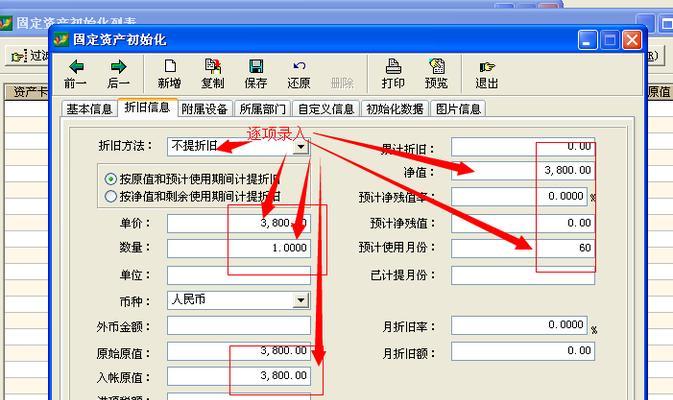
Task: Click the 单价 unit price field
Action: point(239,223)
